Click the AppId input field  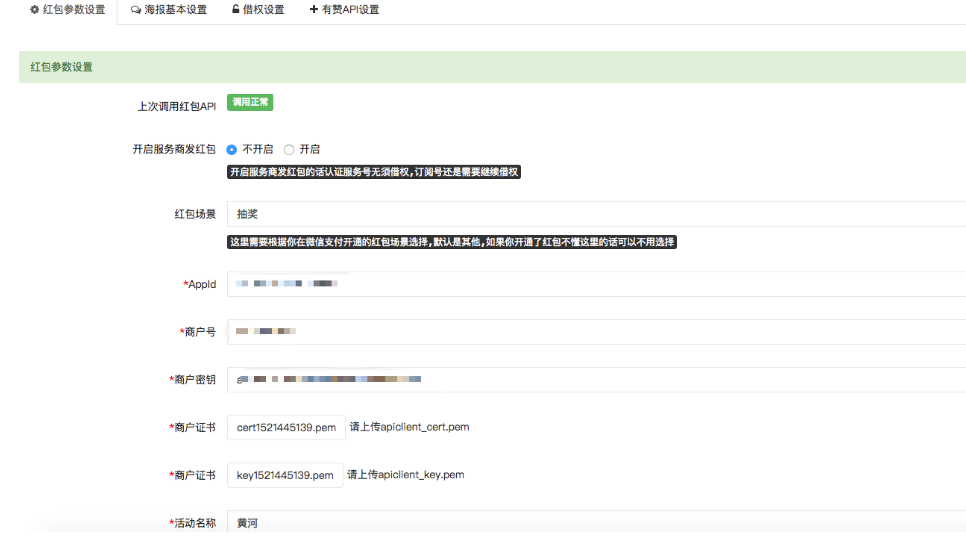pyautogui.click(x=595, y=284)
